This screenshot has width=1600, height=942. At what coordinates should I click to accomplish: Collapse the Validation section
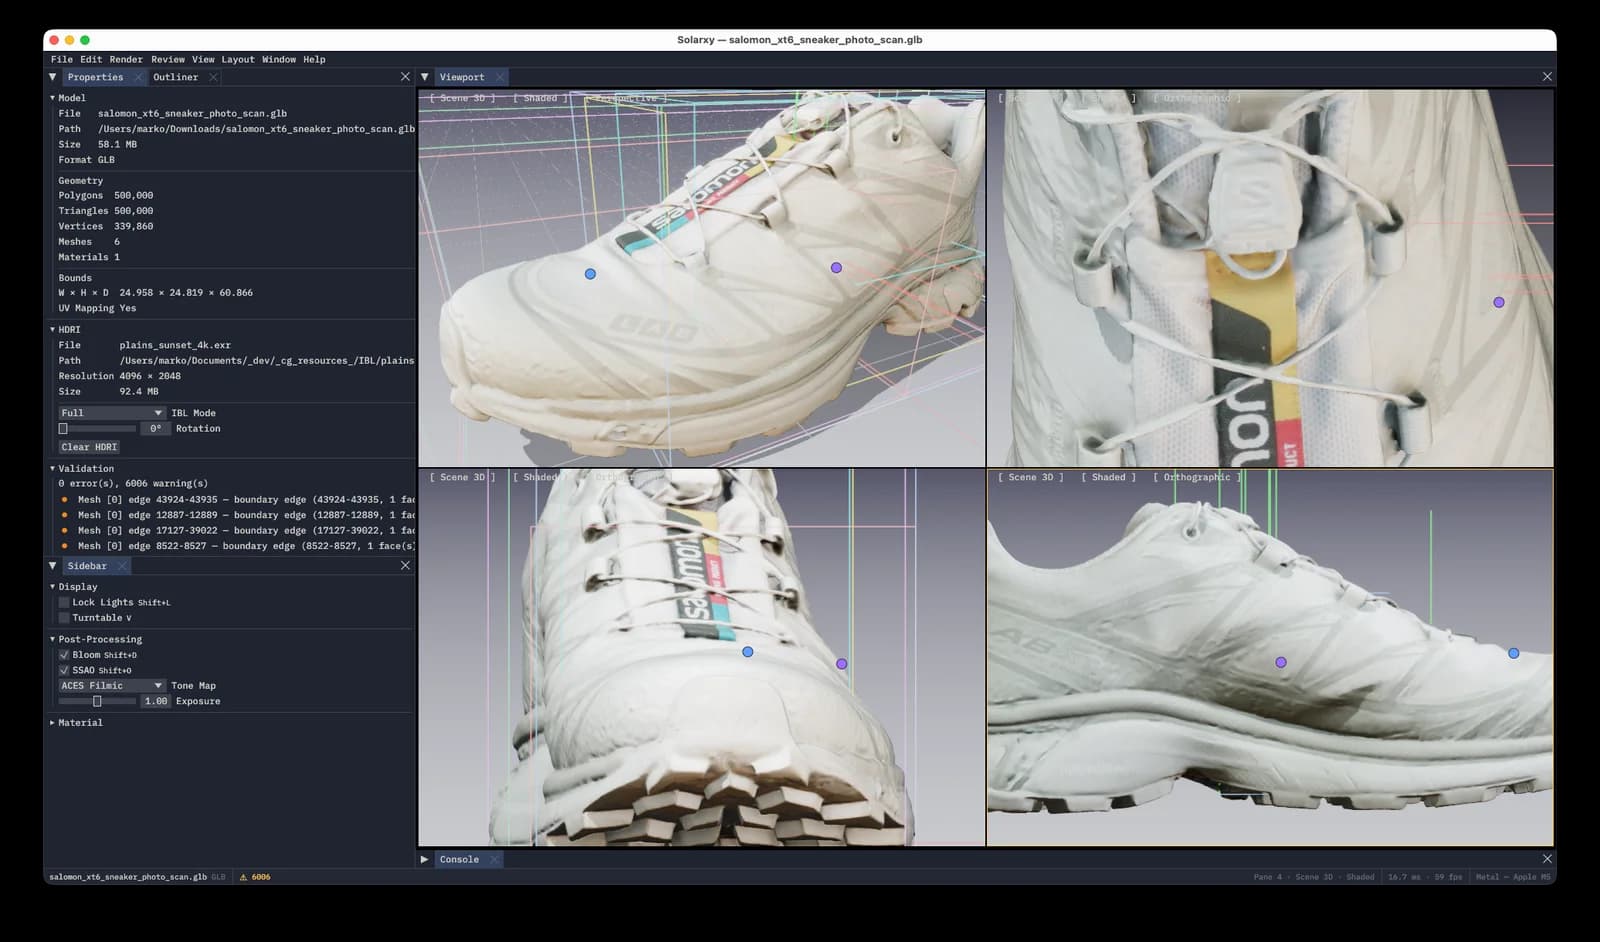pos(52,468)
